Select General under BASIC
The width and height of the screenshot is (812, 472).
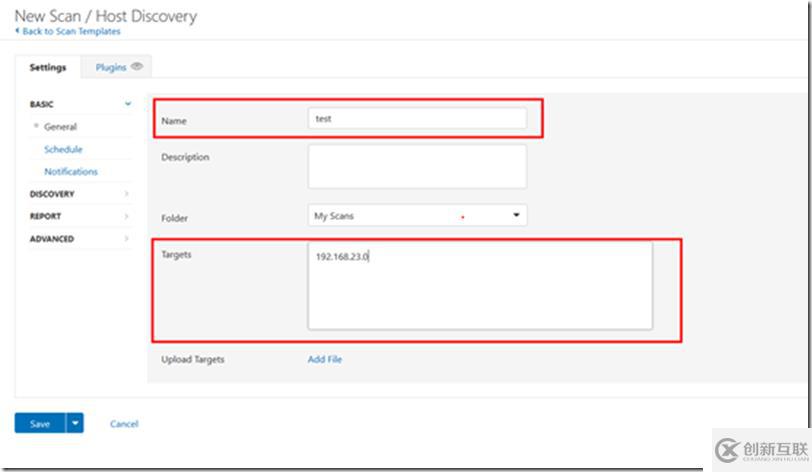click(x=60, y=127)
